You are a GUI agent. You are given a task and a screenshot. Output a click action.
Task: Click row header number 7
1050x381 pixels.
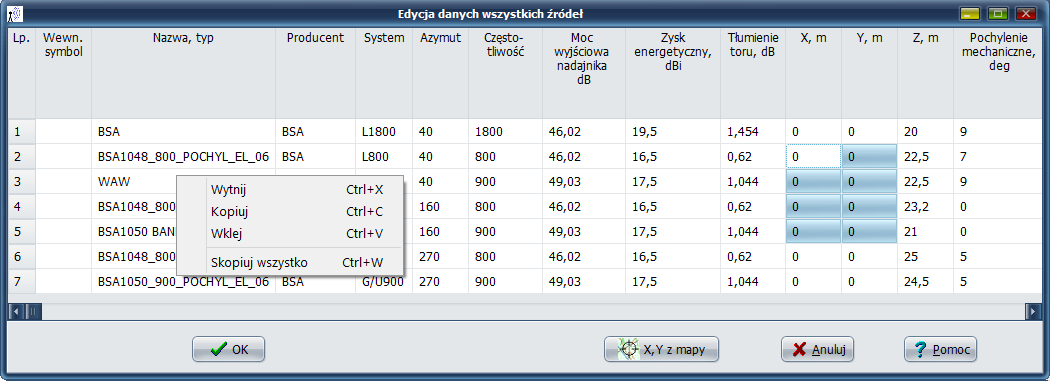click(x=21, y=282)
